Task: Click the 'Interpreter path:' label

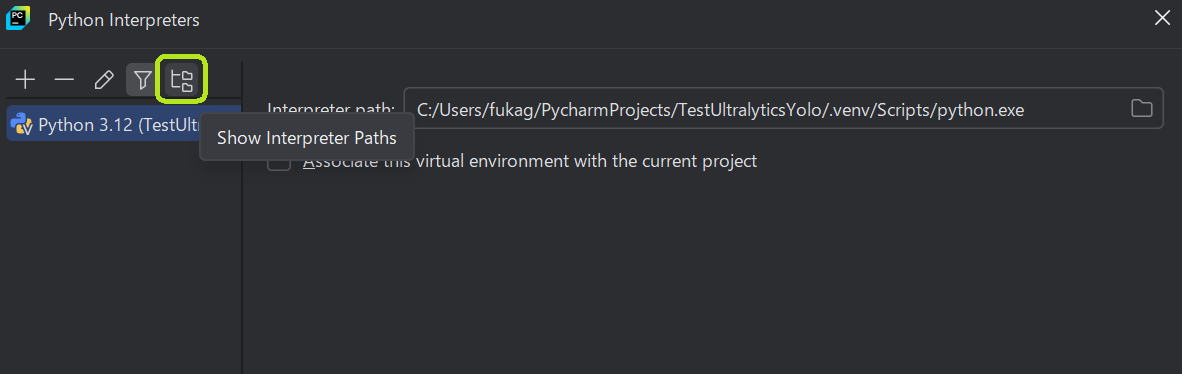Action: click(x=331, y=109)
